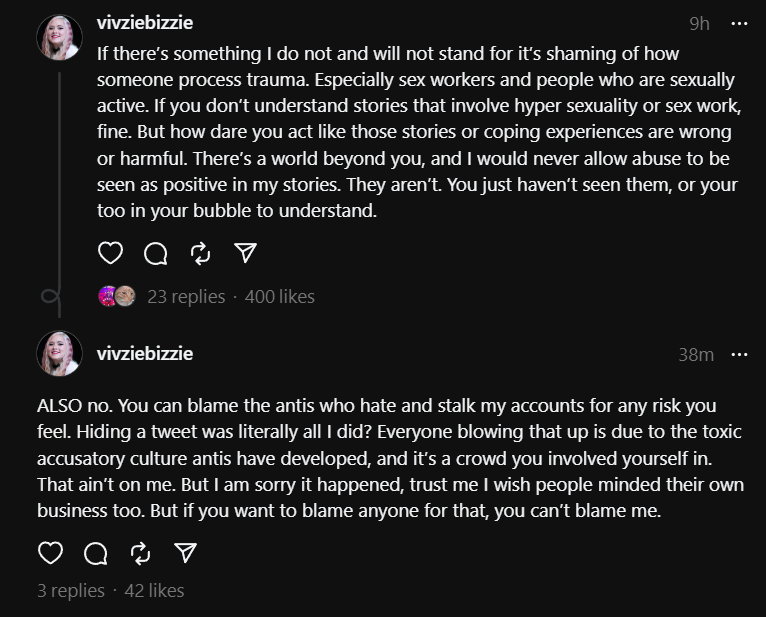
Task: View the 400 likes list
Action: pos(279,297)
